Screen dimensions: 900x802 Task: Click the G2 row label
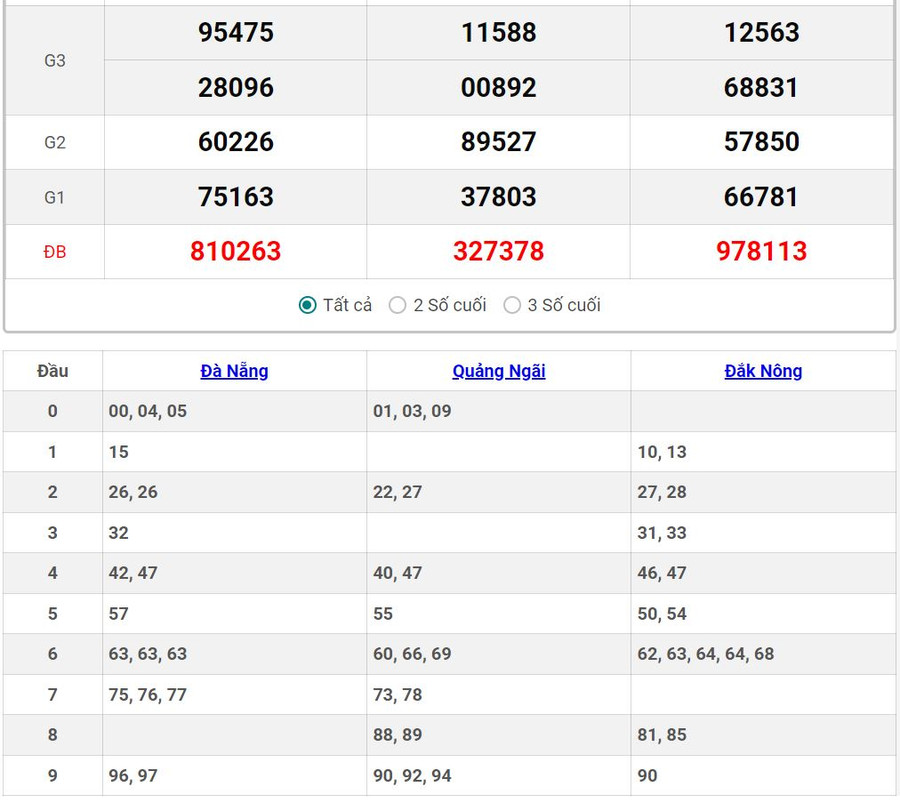coord(55,142)
